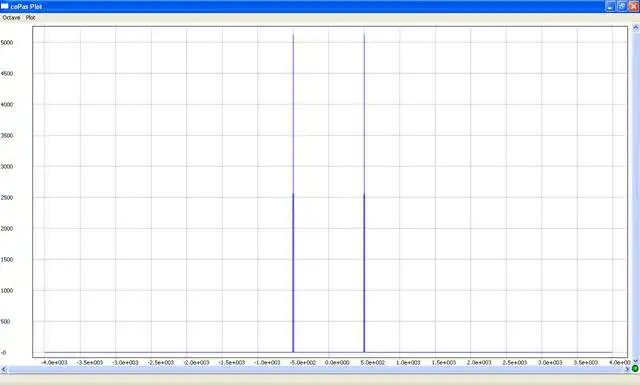Open the Plot menu
Screen dimensions: 640x385
pos(31,18)
